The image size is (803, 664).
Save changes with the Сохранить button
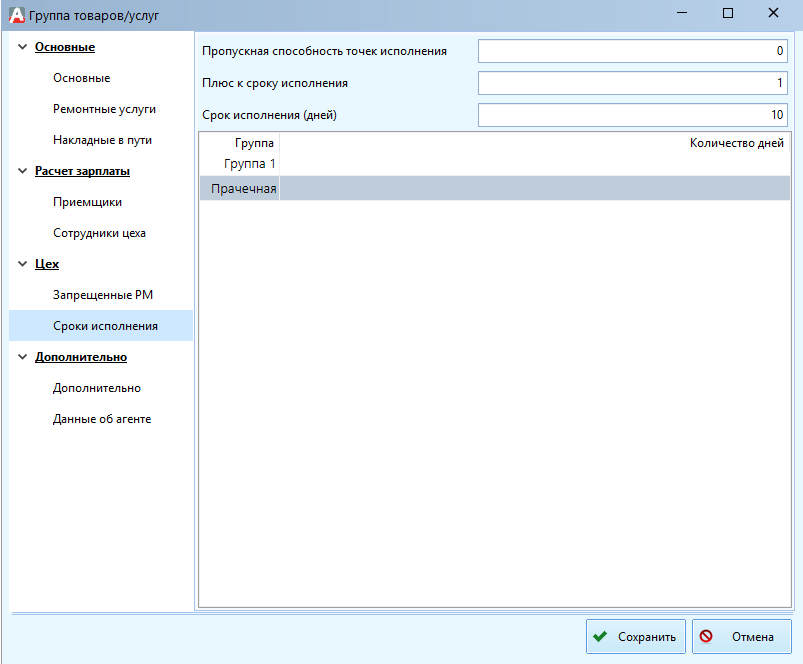[635, 637]
